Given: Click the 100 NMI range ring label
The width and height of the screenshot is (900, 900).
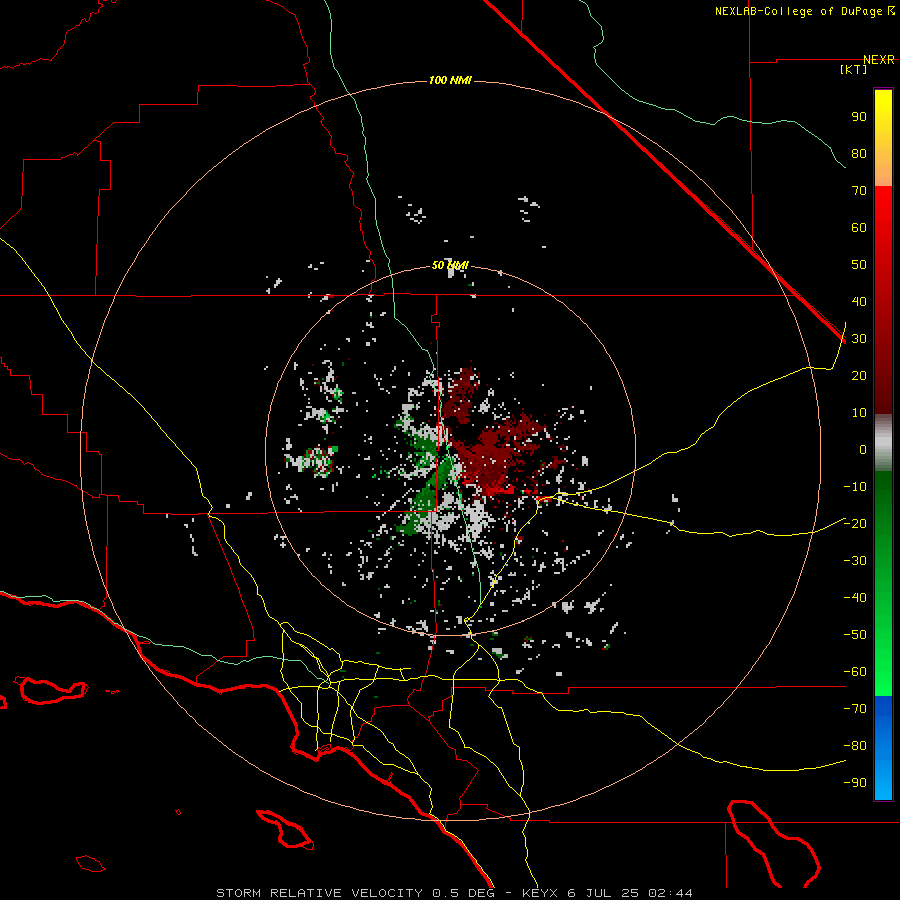Looking at the screenshot, I should click(x=450, y=80).
